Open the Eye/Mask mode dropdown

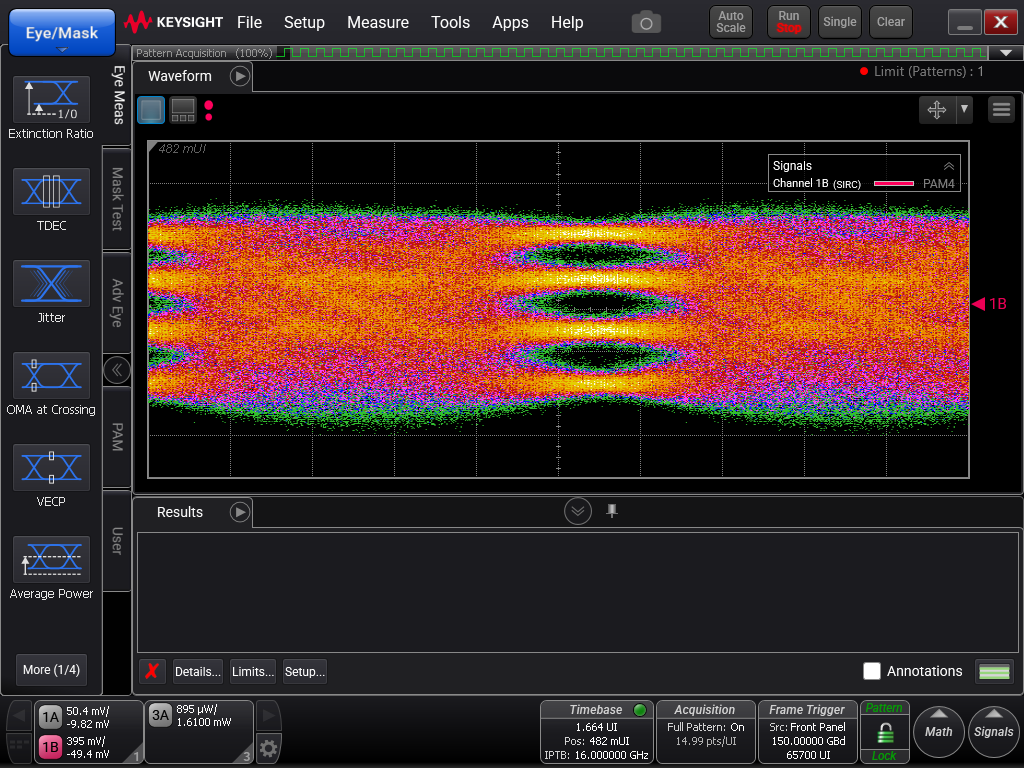point(62,33)
